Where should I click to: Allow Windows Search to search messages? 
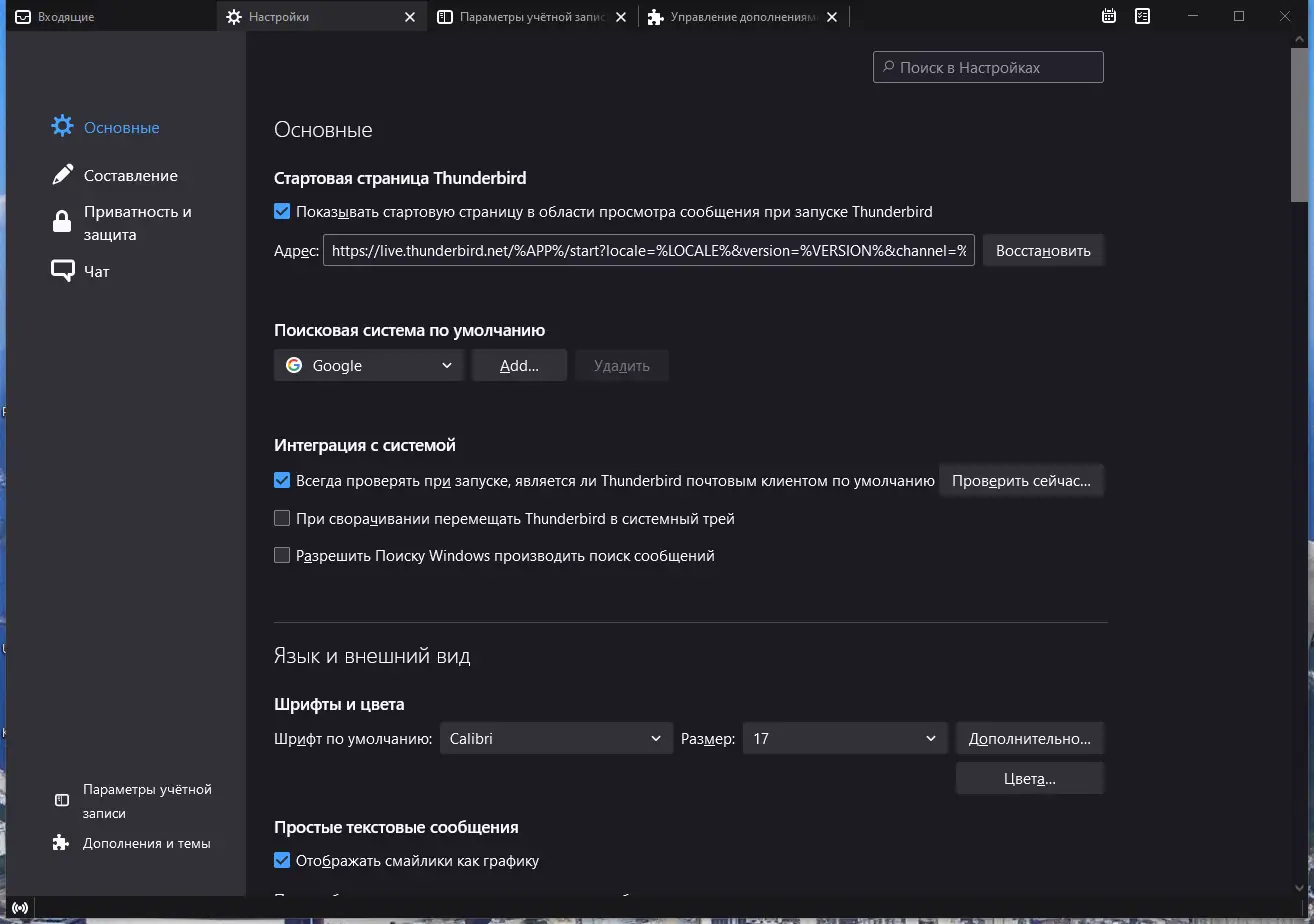pos(282,555)
